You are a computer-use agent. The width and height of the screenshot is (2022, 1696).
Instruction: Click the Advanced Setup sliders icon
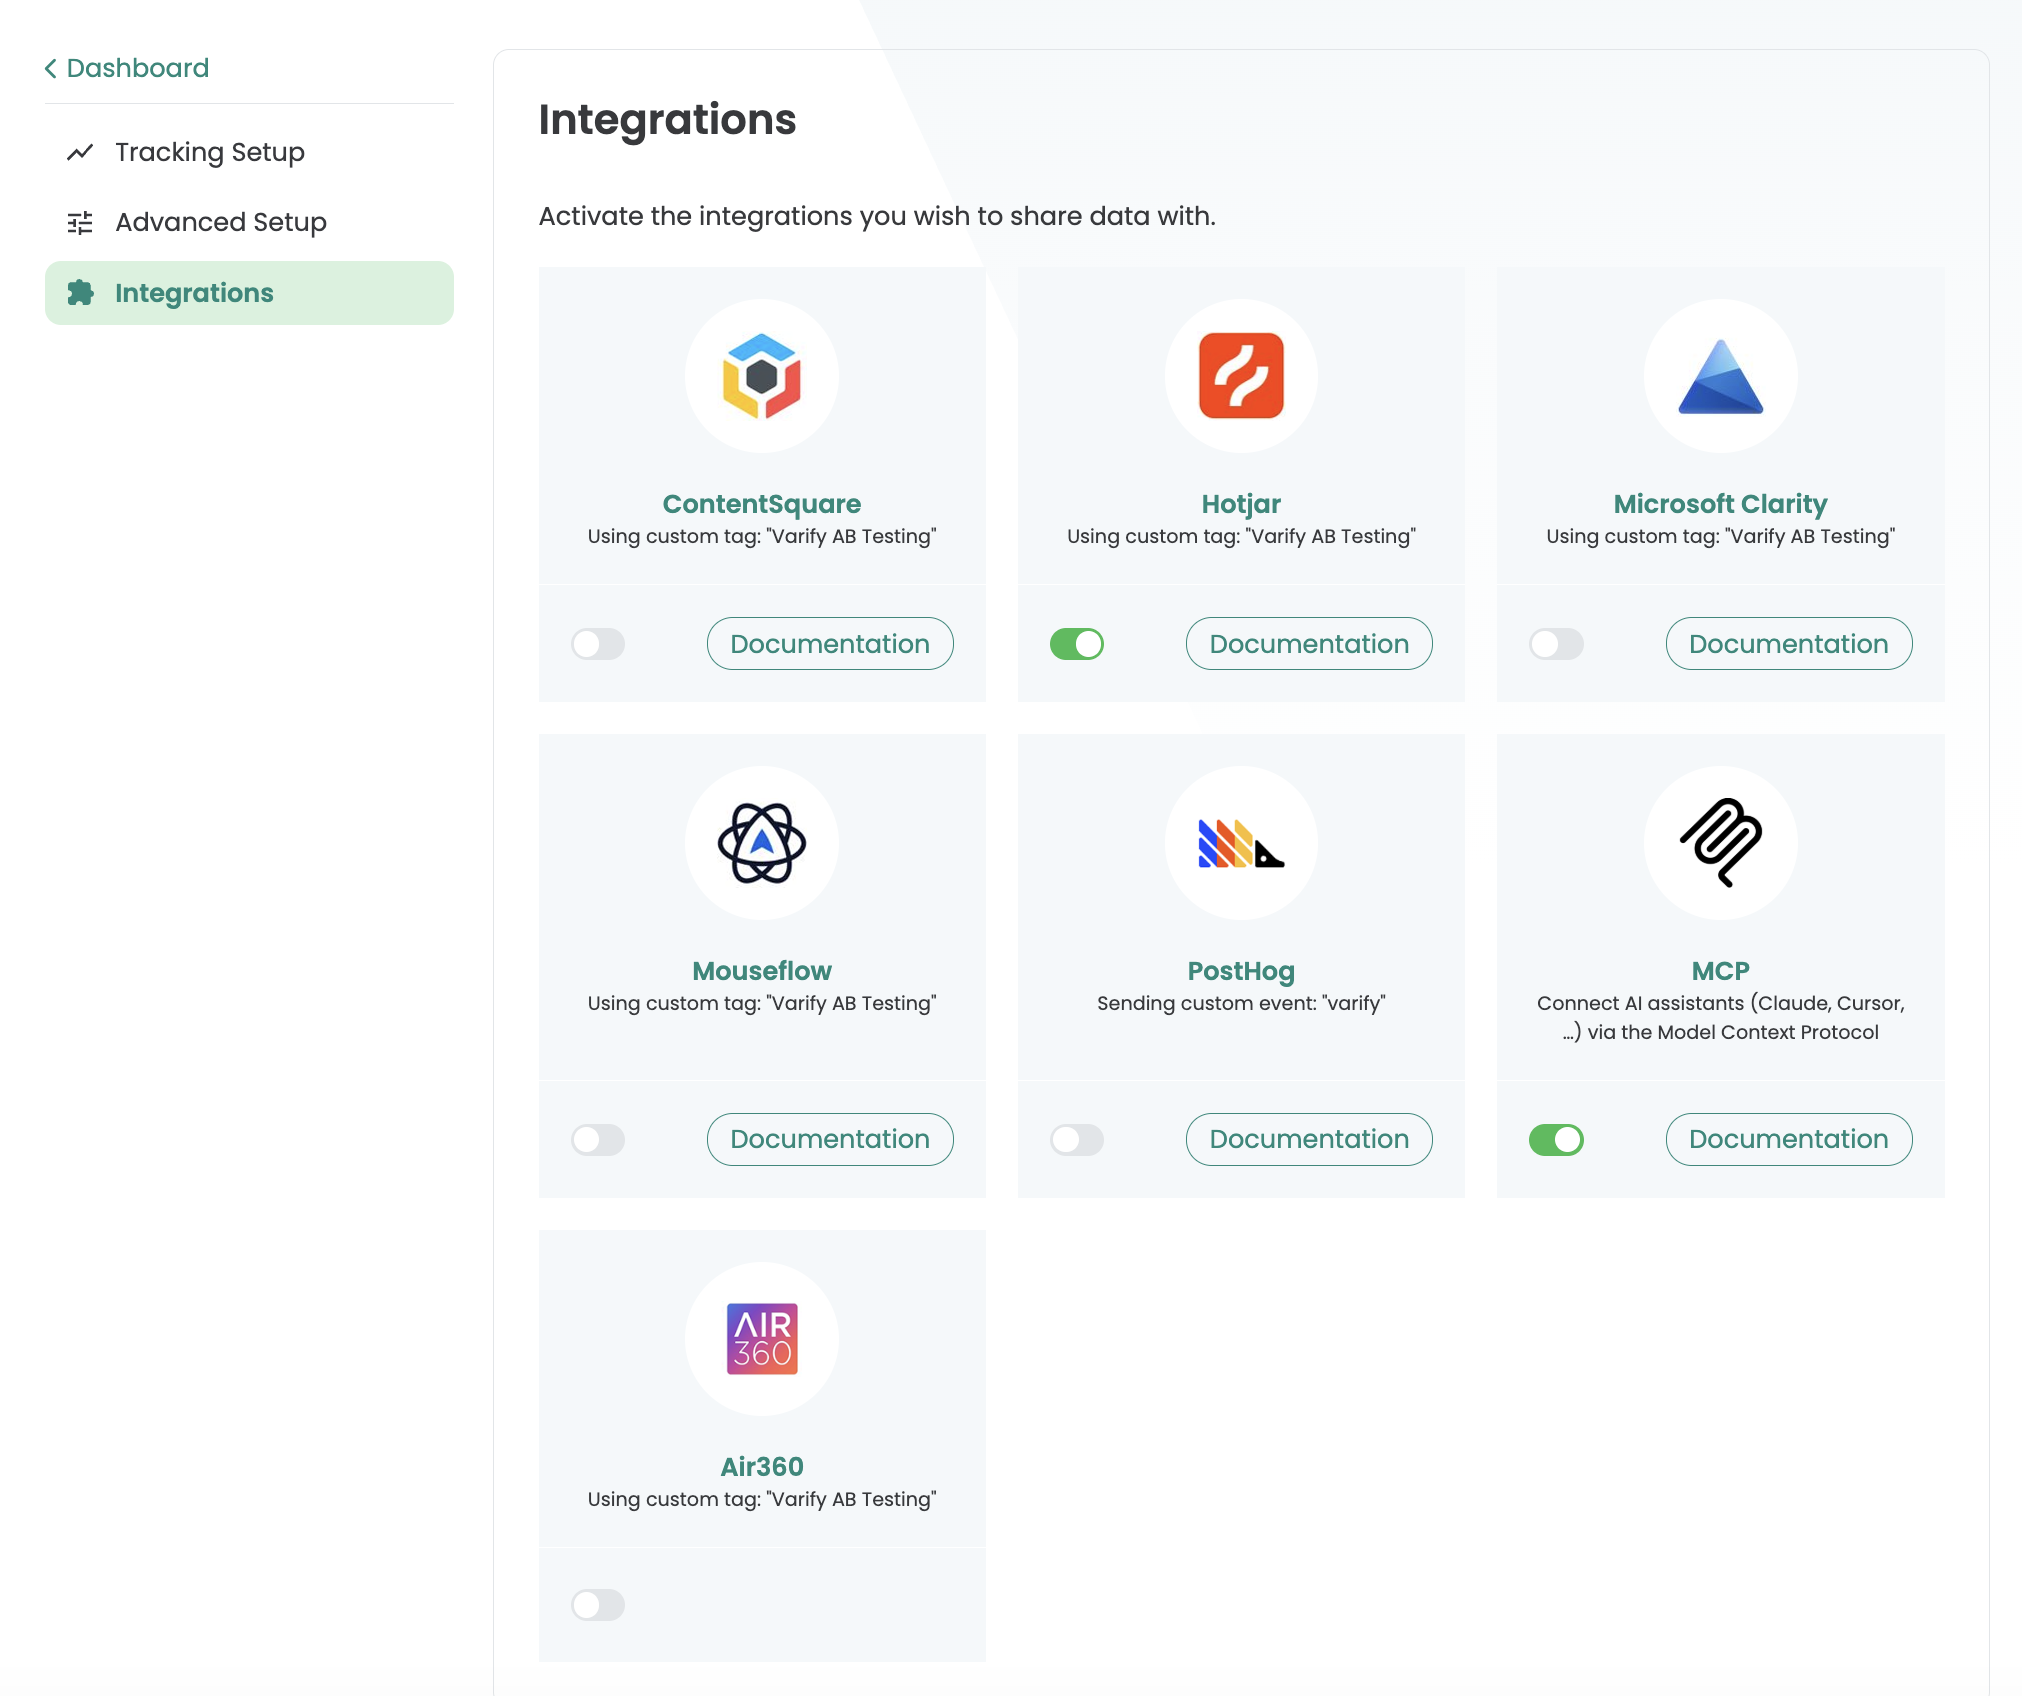coord(80,222)
